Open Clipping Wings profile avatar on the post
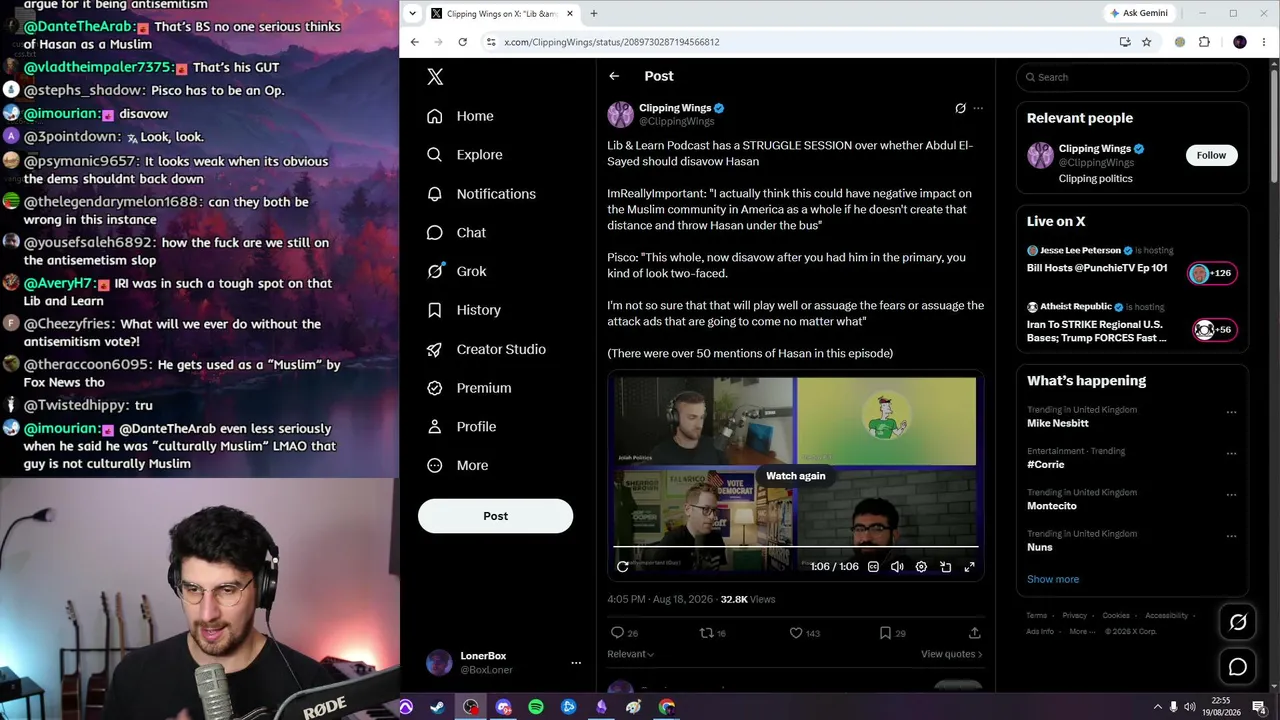 coord(620,114)
